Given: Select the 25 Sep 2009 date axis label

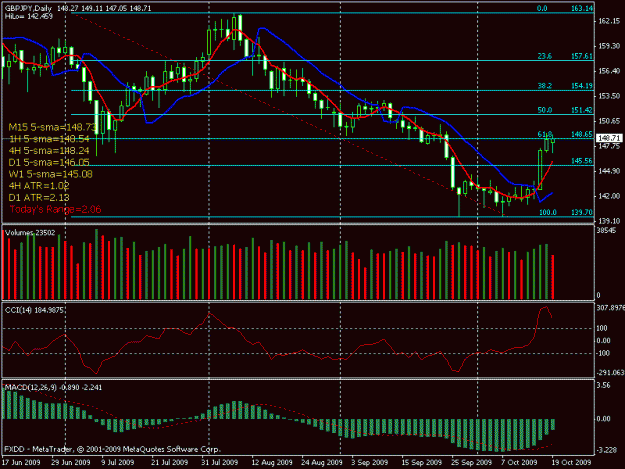Looking at the screenshot, I should [472, 463].
